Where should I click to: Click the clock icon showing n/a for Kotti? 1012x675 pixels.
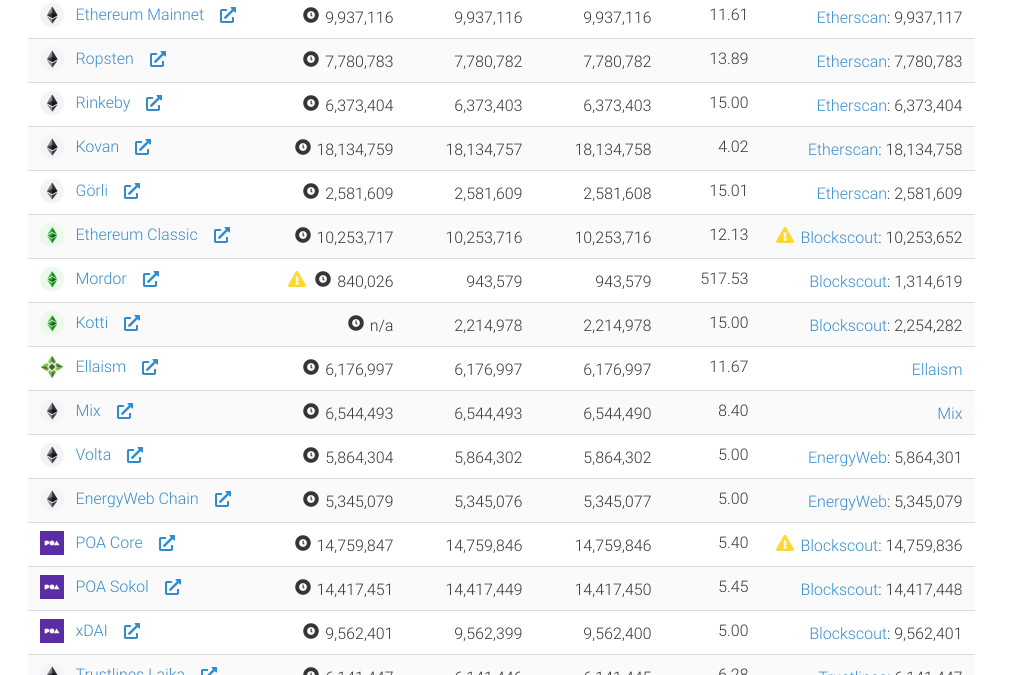[x=356, y=323]
